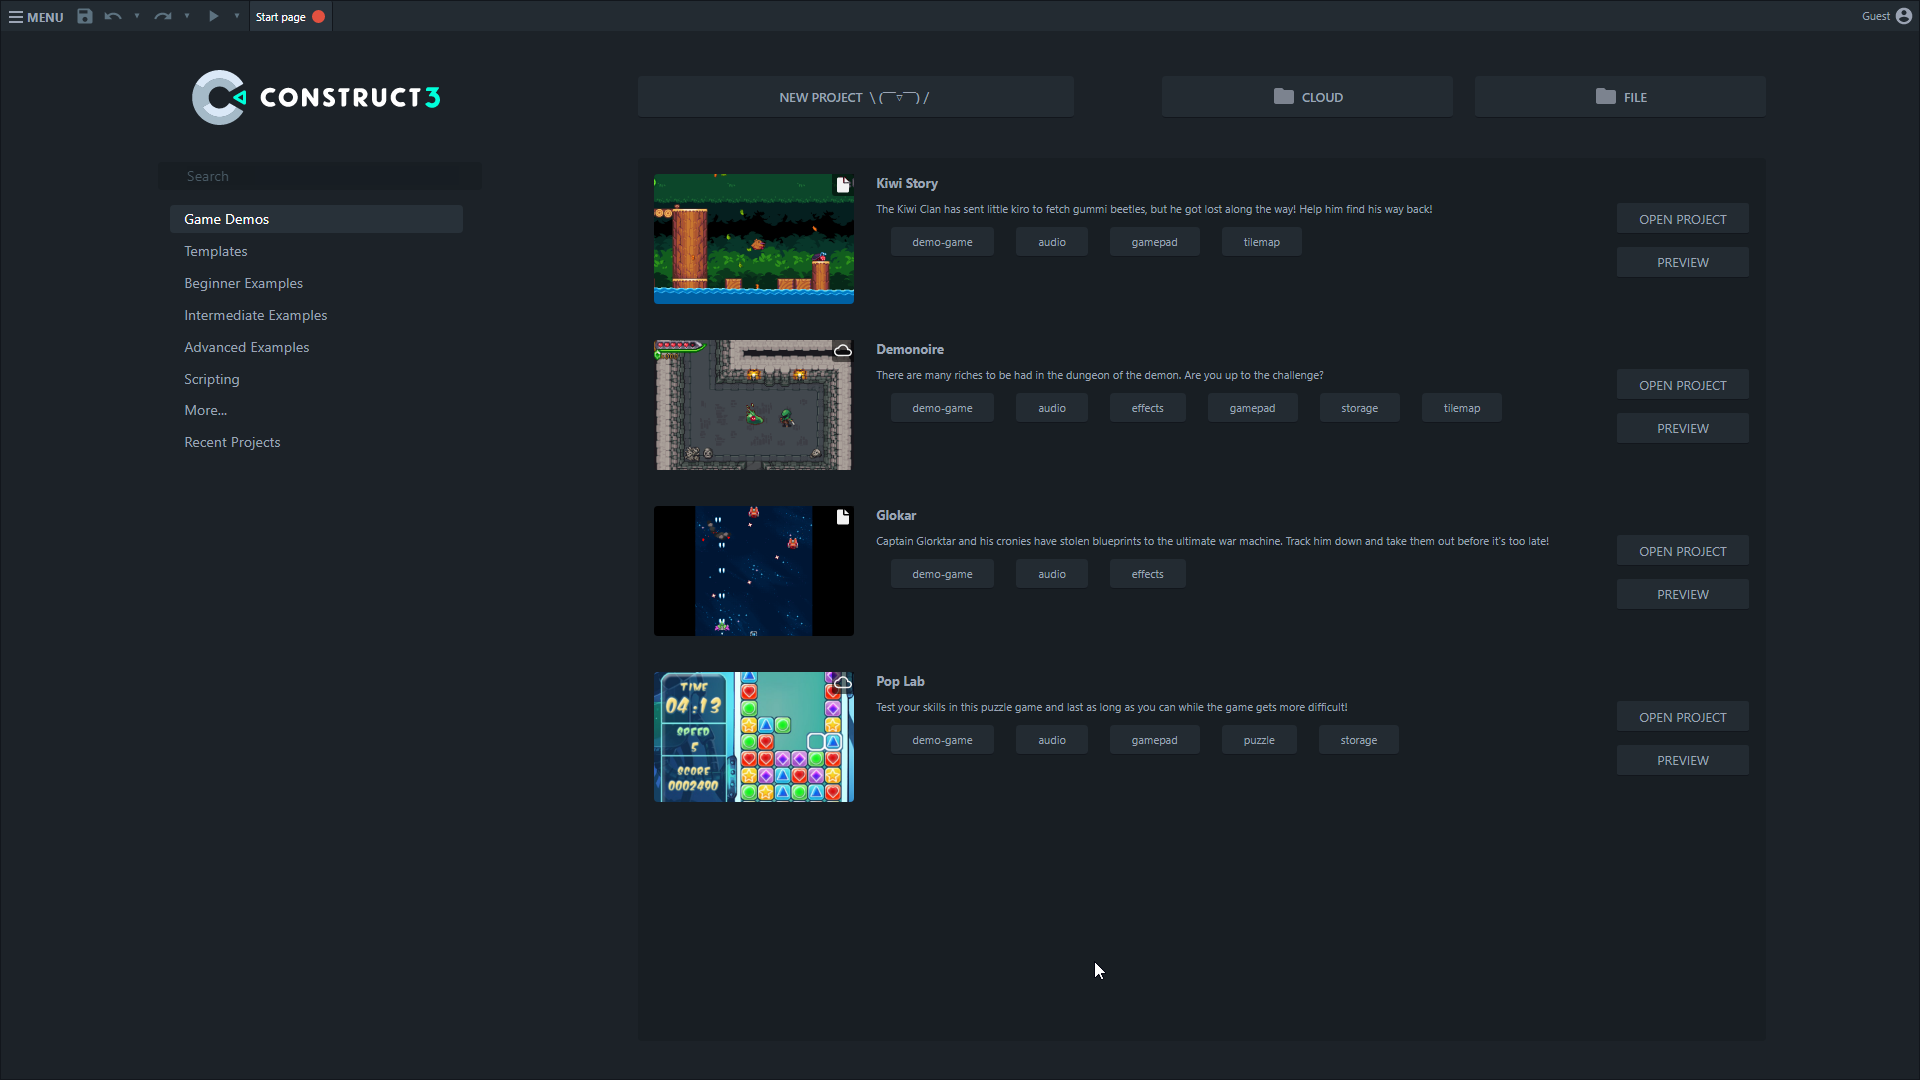
Task: Click the Guest account avatar icon
Action: (1904, 16)
